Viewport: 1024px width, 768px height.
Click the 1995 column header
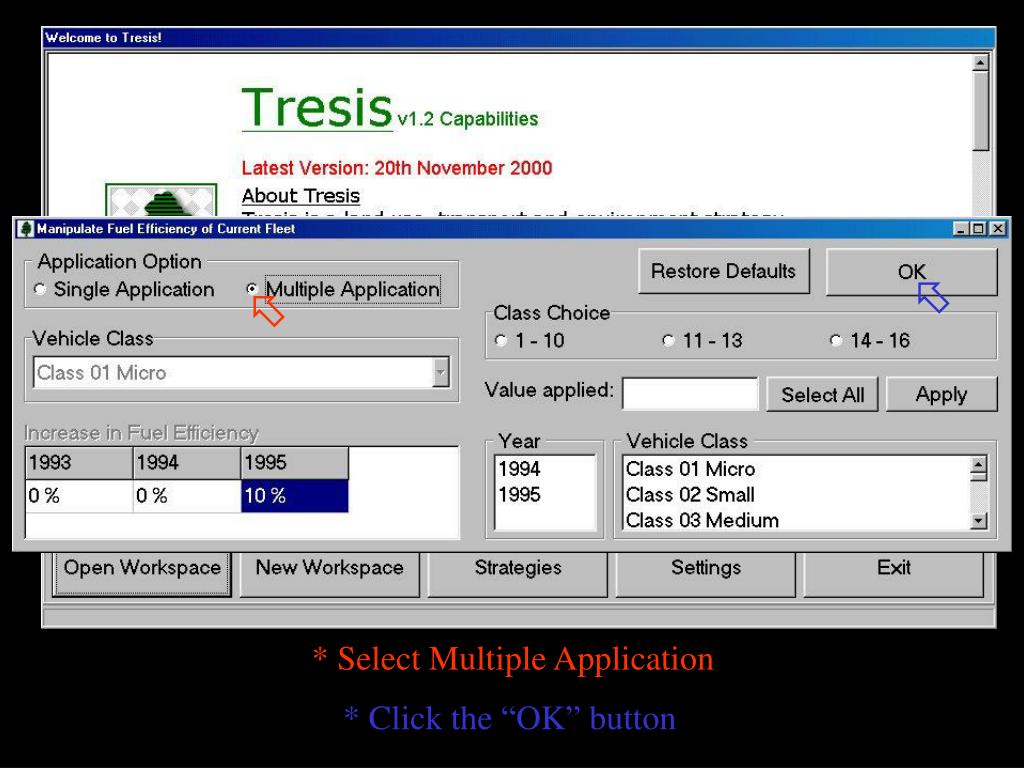click(295, 463)
